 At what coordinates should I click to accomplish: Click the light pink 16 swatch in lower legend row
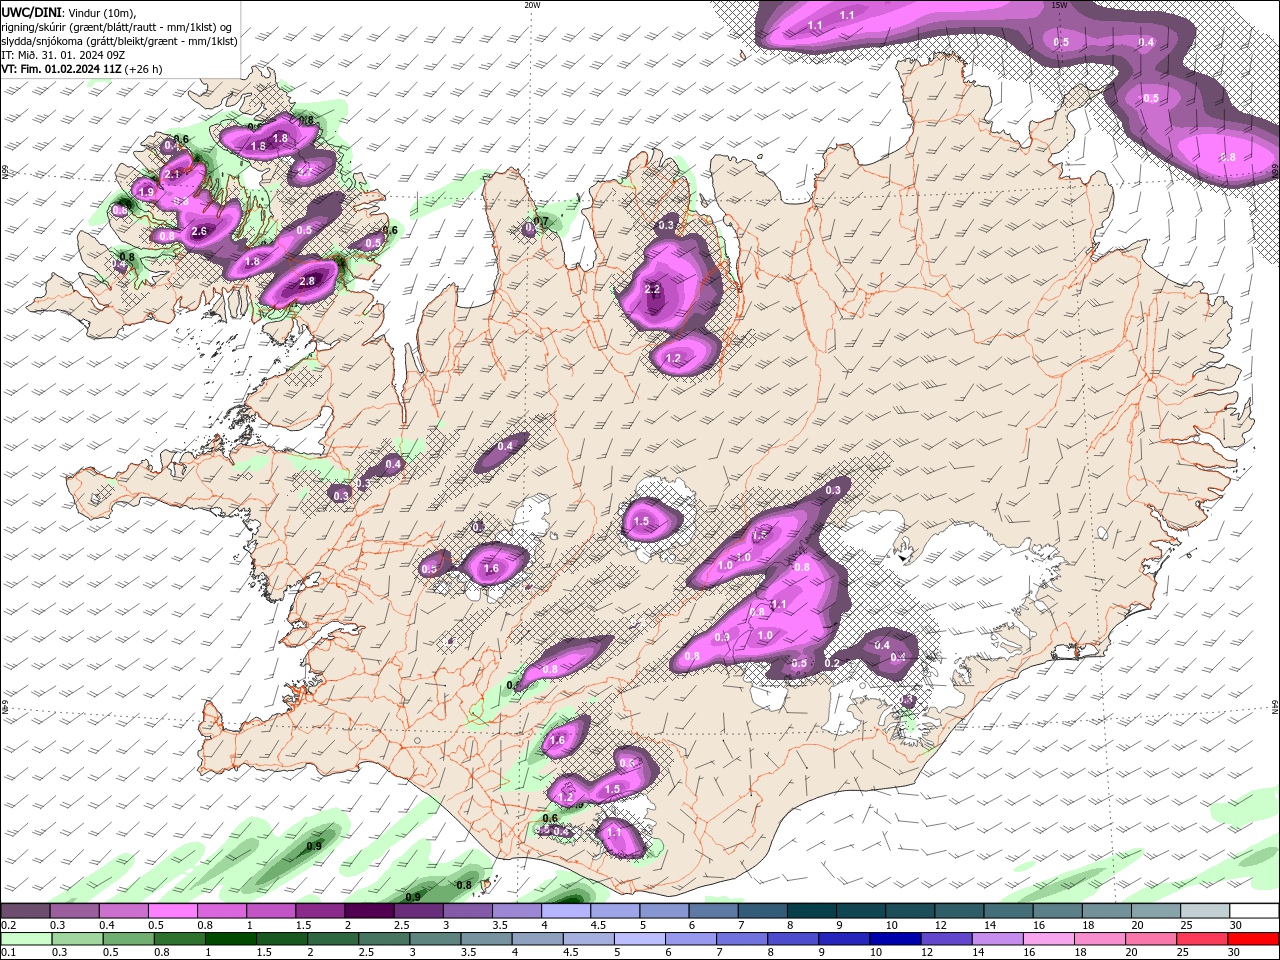click(x=1049, y=939)
